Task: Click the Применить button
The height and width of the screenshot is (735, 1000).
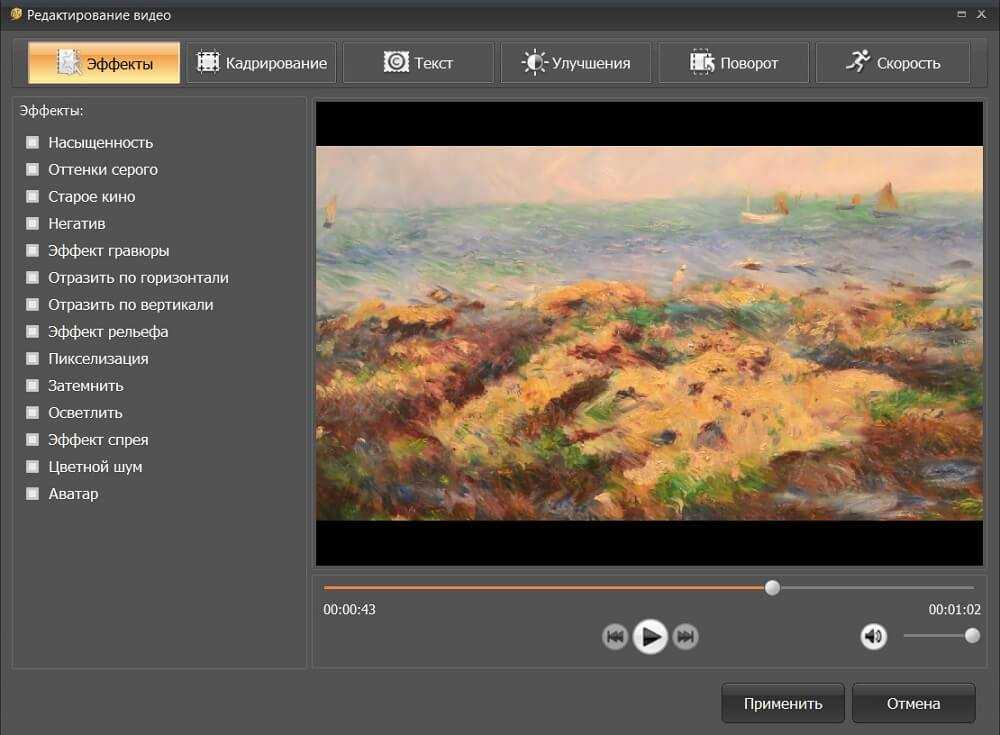Action: click(783, 703)
